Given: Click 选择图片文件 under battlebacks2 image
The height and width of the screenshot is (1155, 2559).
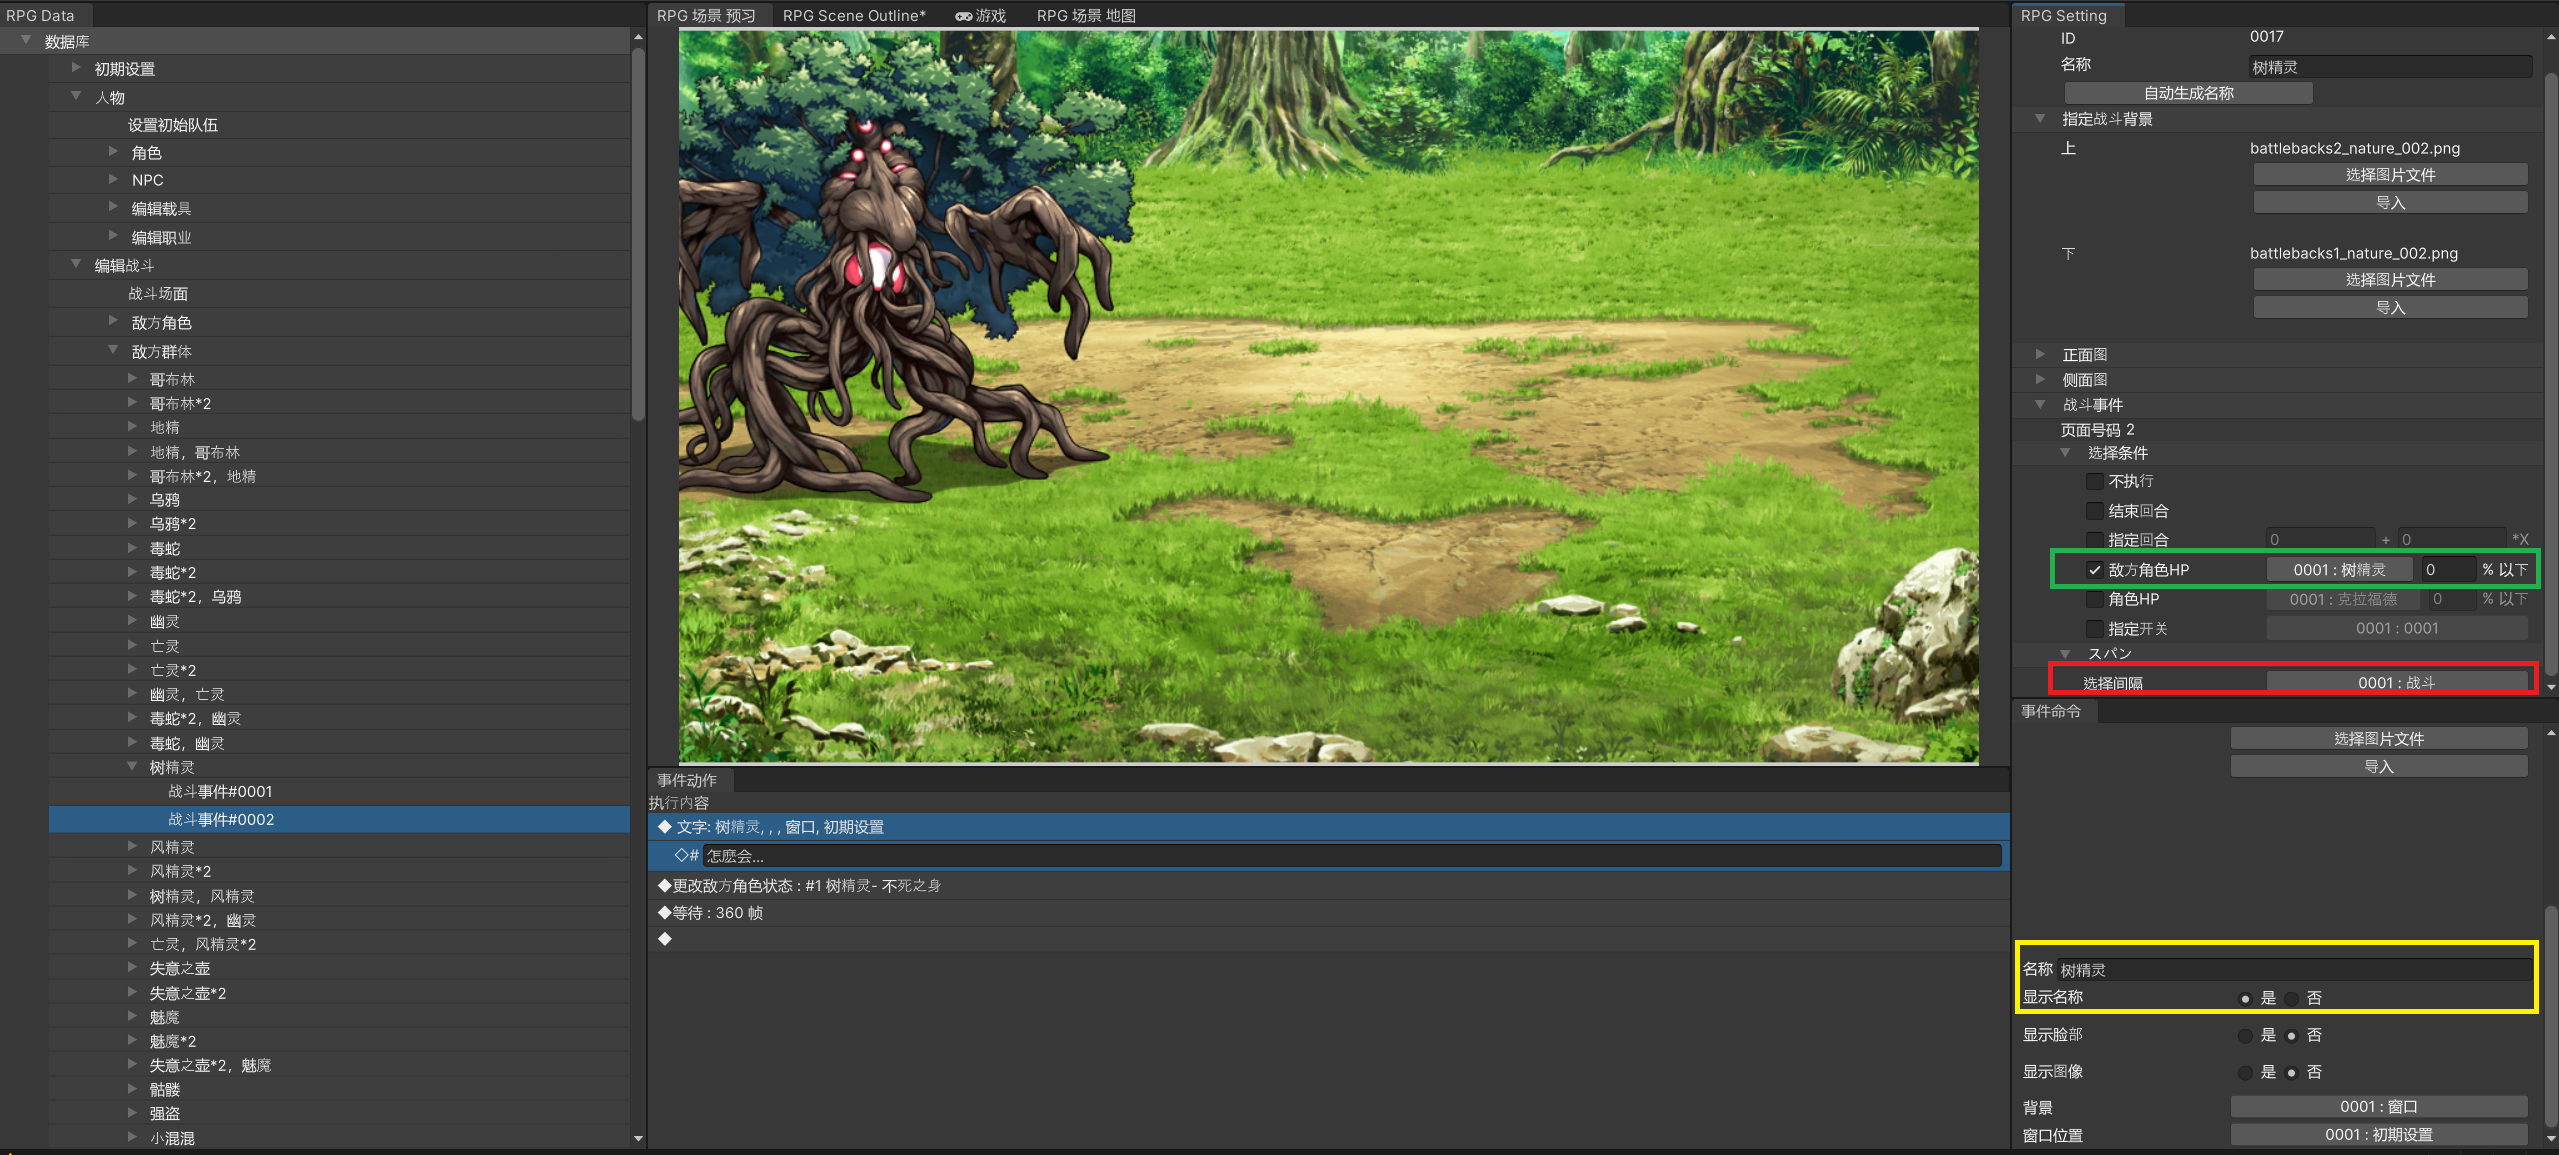Looking at the screenshot, I should pyautogui.click(x=2390, y=175).
